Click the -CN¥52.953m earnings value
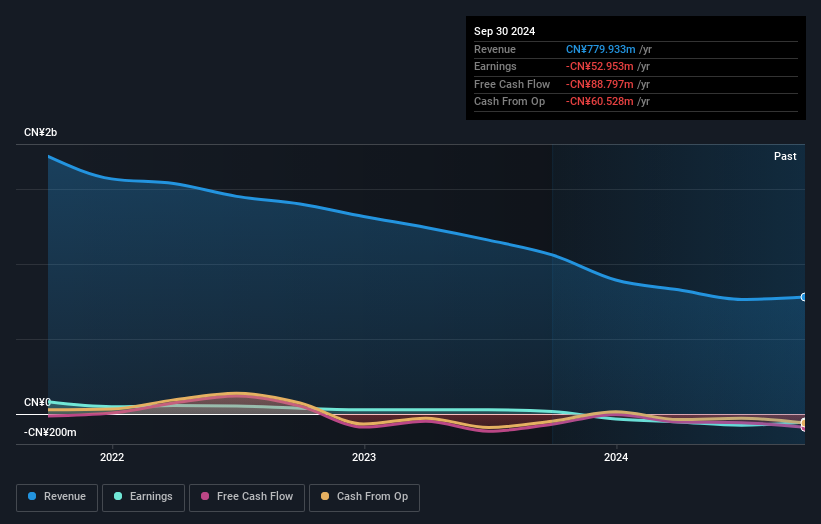Image resolution: width=821 pixels, height=524 pixels. click(600, 66)
